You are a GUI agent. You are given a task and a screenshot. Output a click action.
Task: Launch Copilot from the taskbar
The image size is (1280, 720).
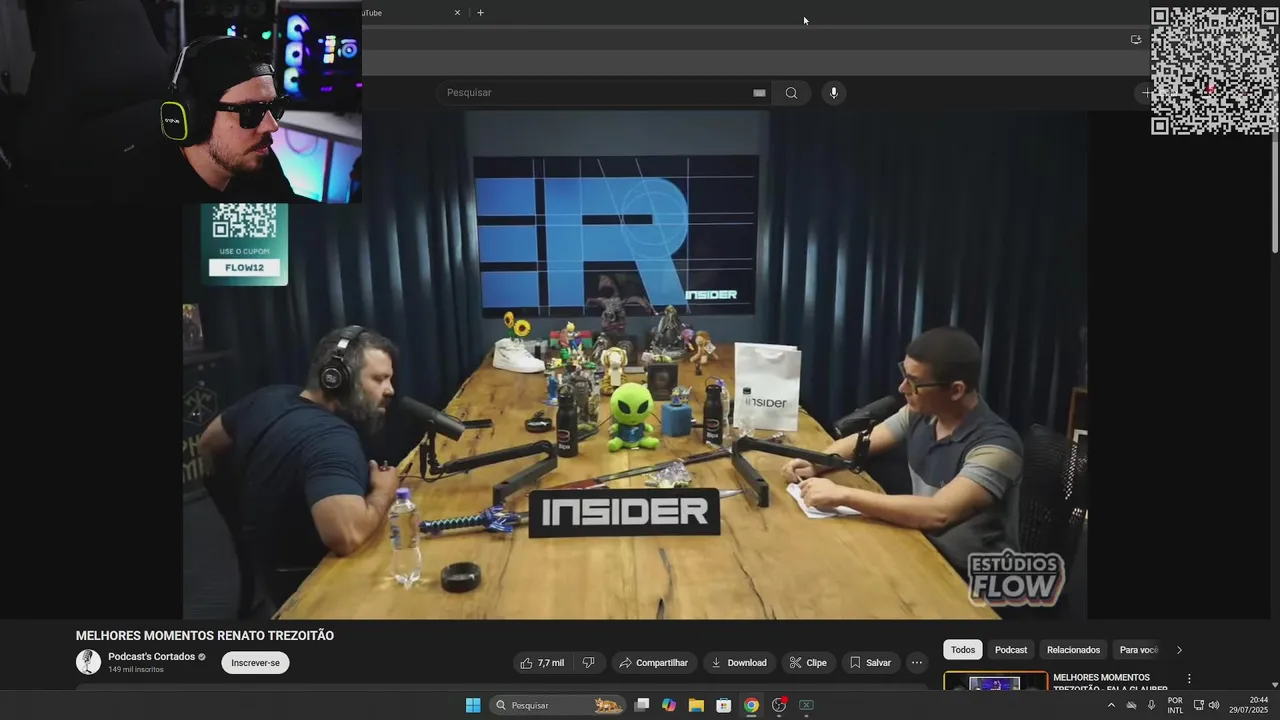point(669,705)
